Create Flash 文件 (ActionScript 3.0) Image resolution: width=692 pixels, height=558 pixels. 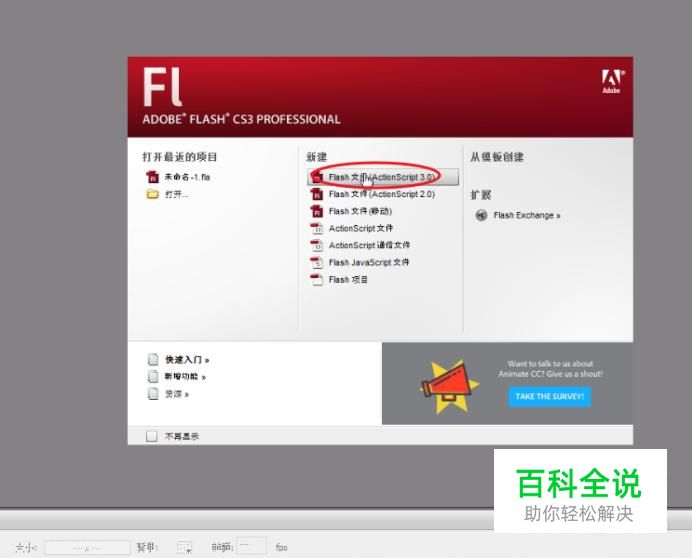(383, 177)
